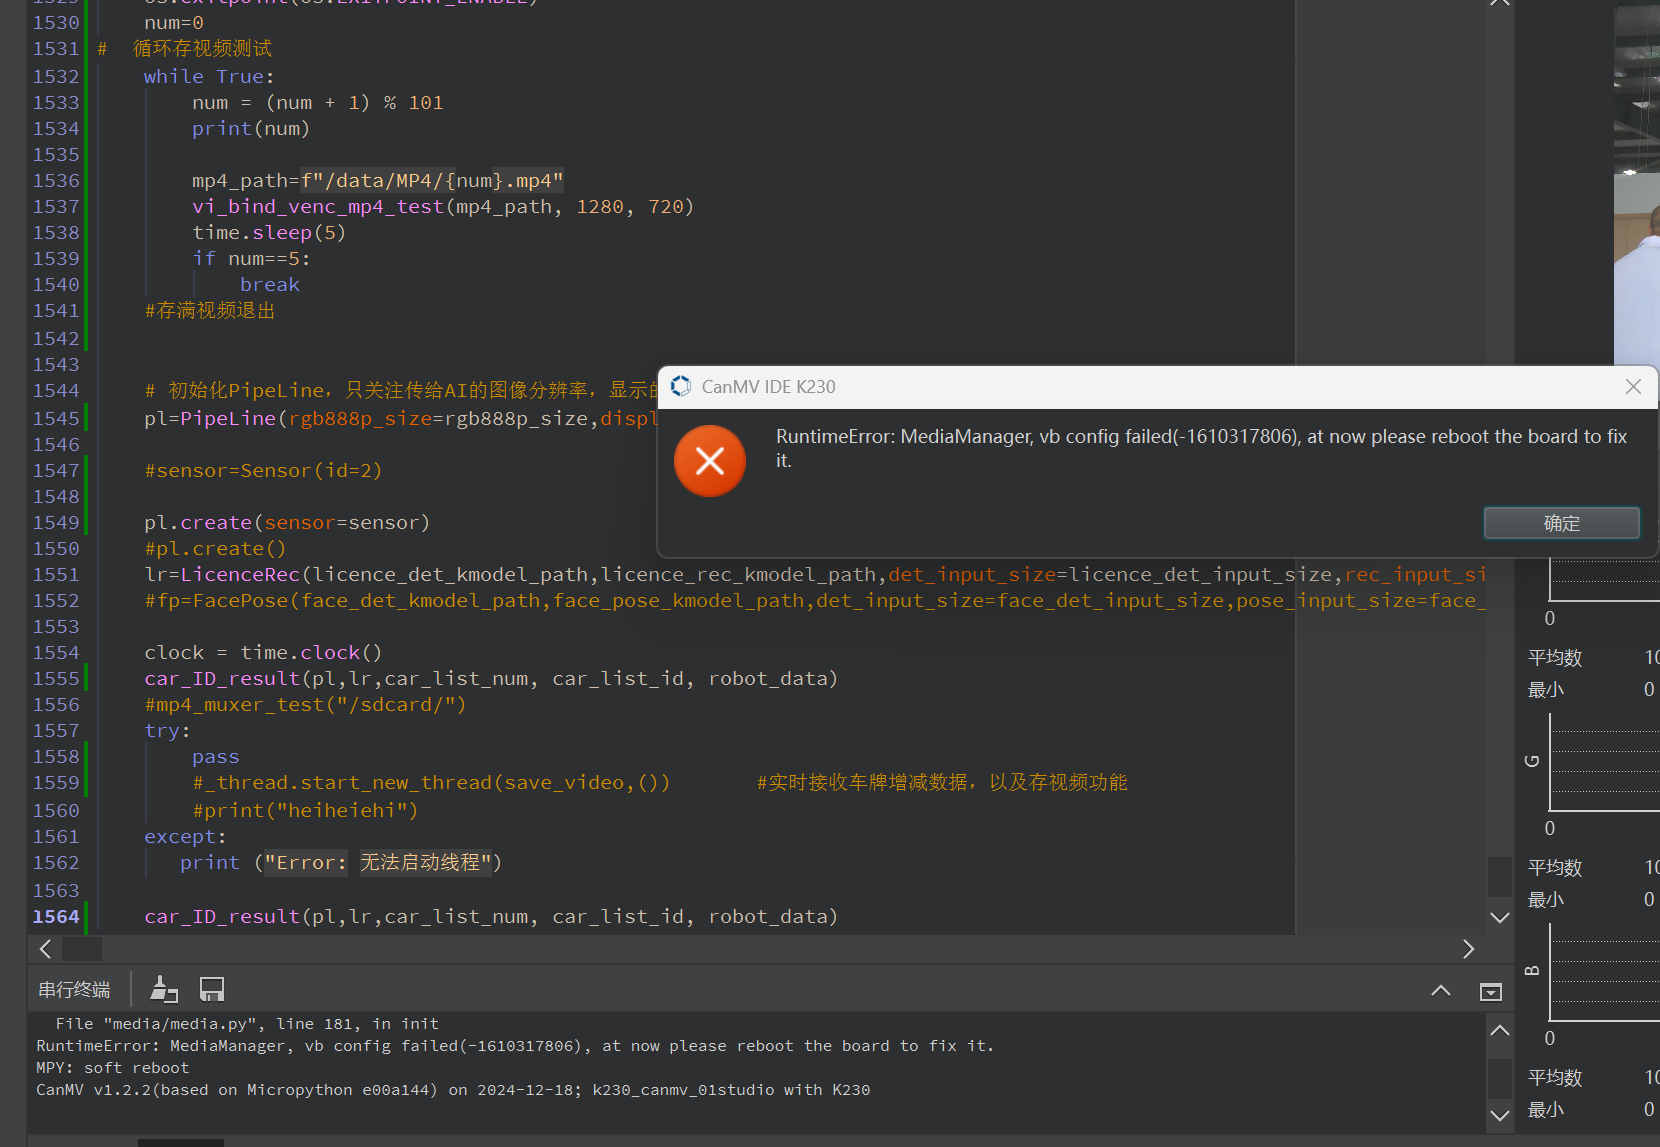
Task: Save serial terminal output with floppy icon
Action: (212, 990)
